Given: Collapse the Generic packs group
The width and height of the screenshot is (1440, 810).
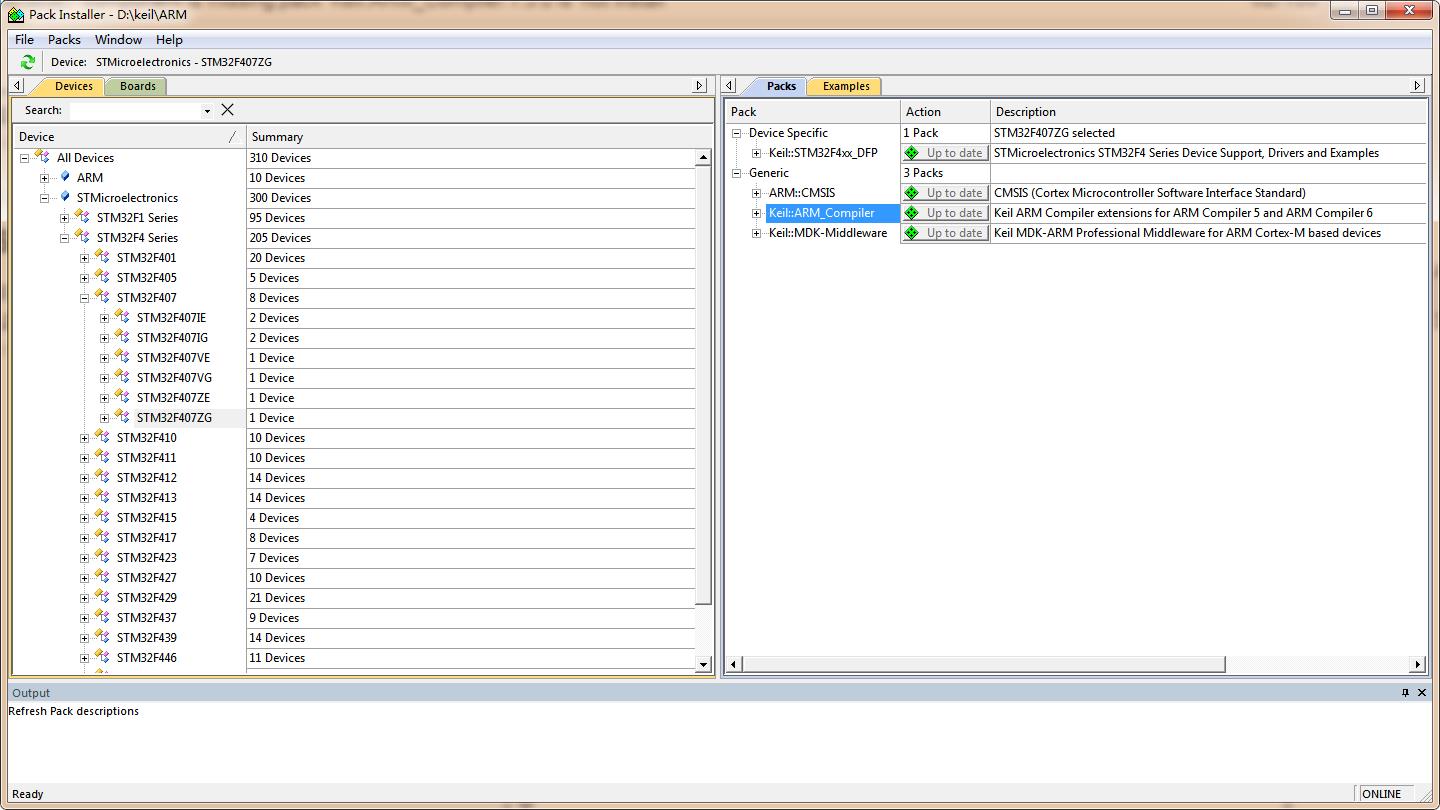Looking at the screenshot, I should (736, 173).
